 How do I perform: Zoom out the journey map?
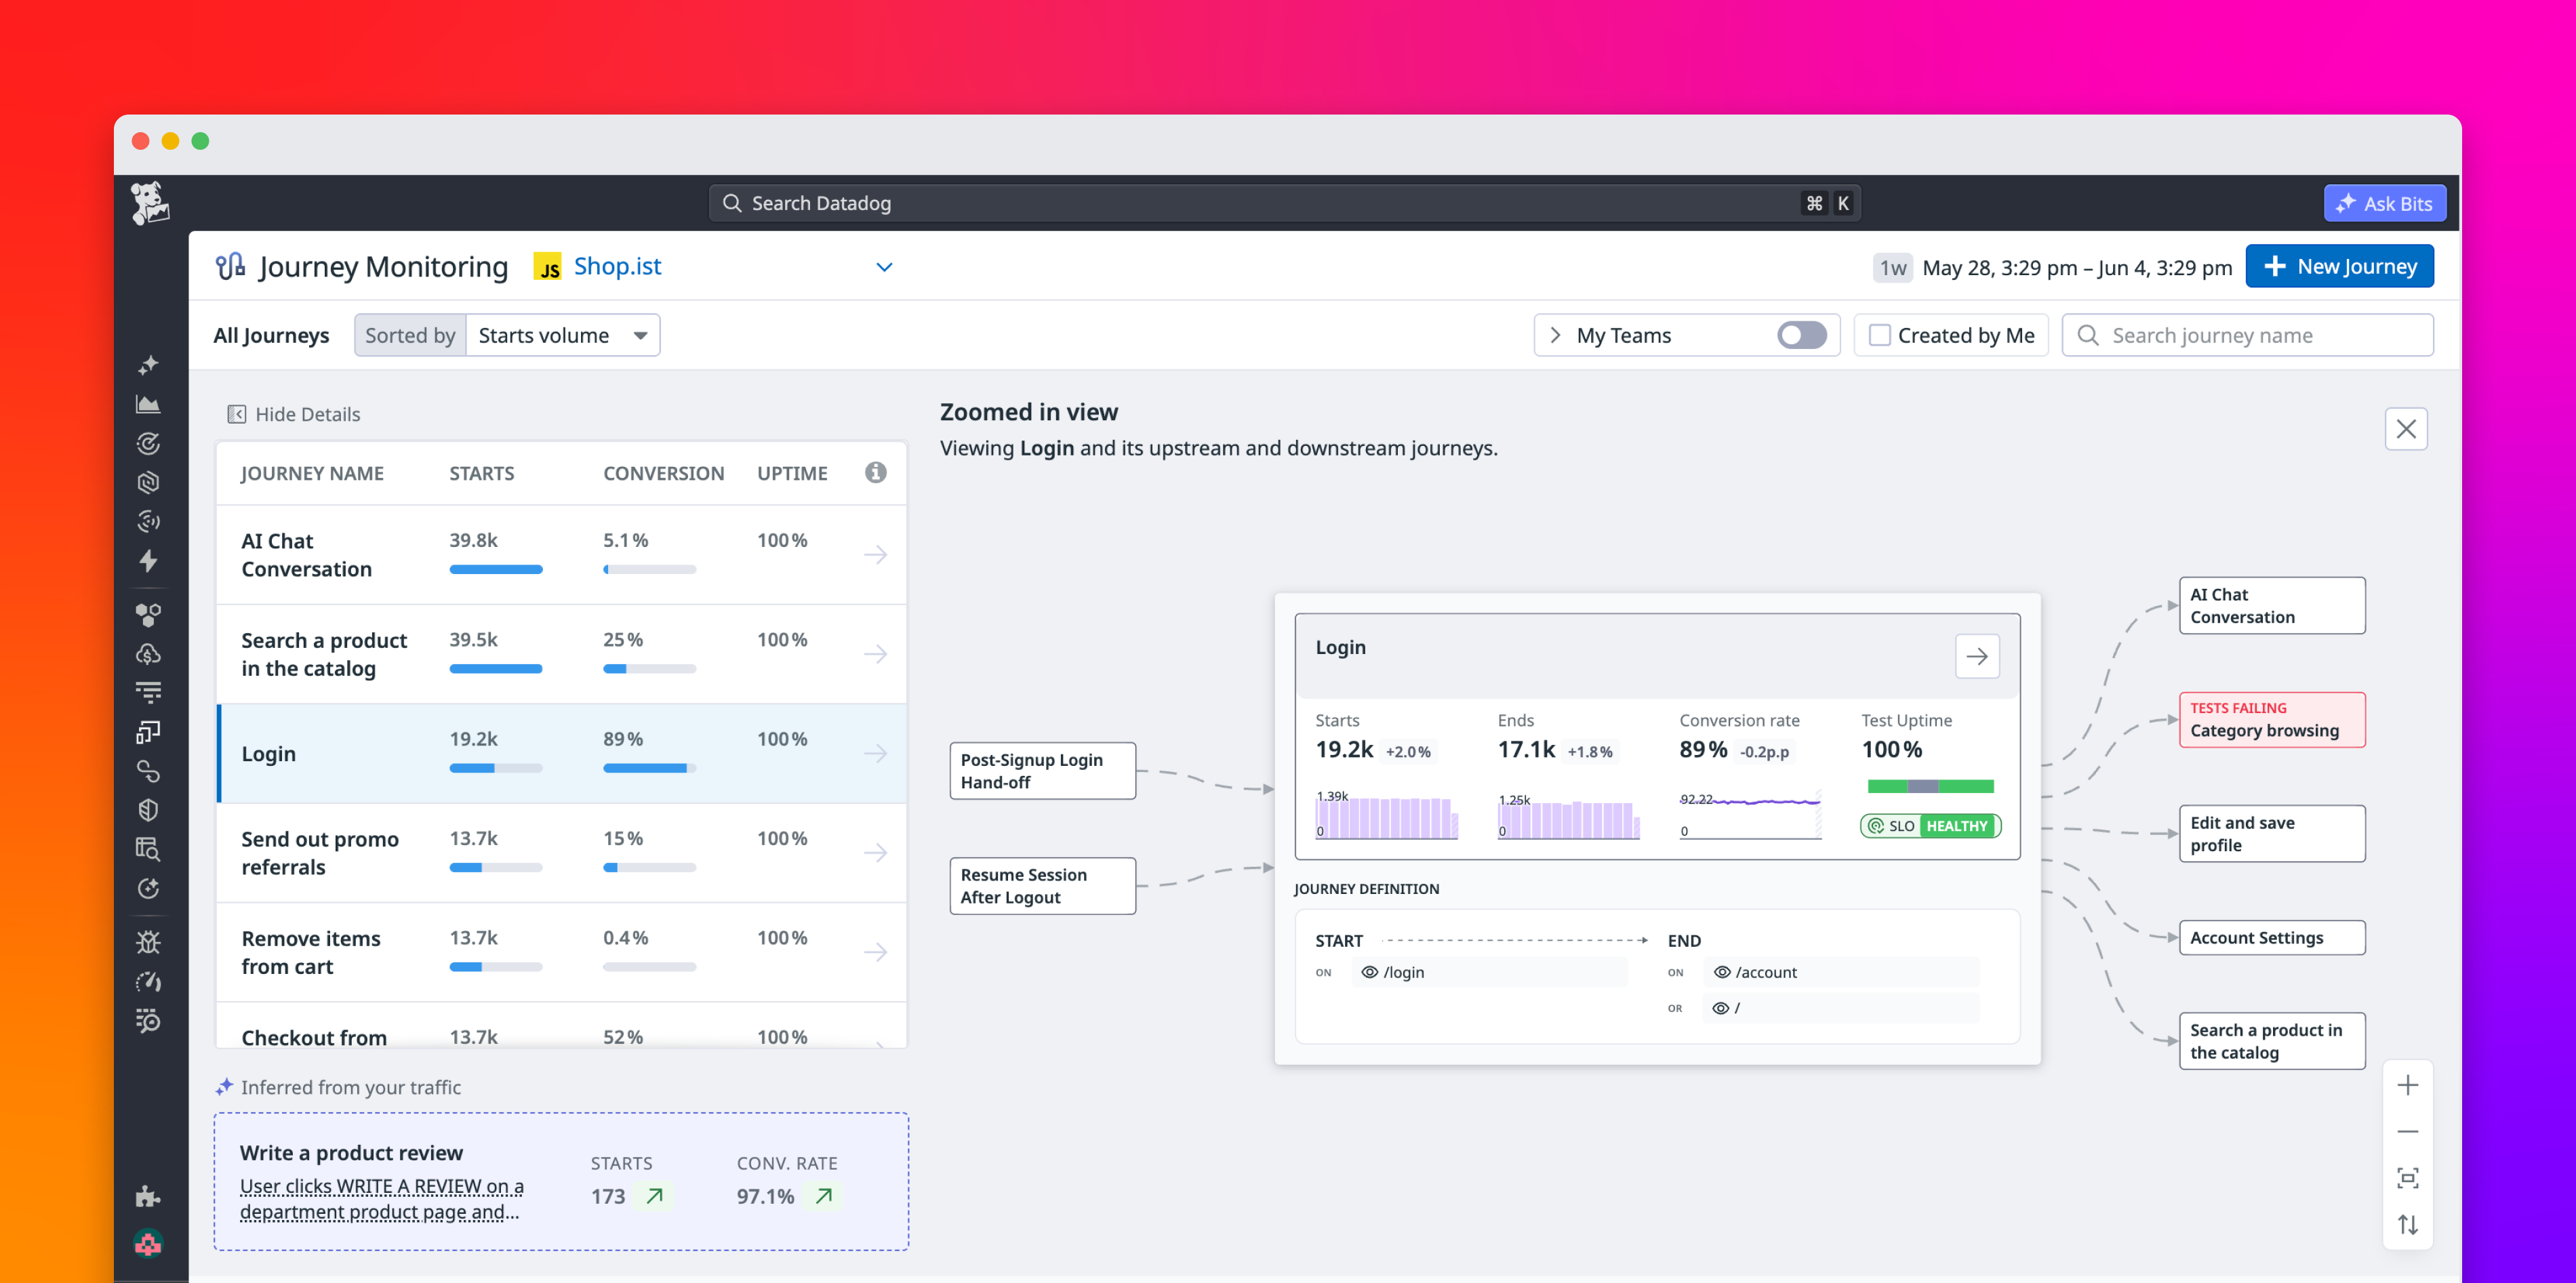(2407, 1132)
